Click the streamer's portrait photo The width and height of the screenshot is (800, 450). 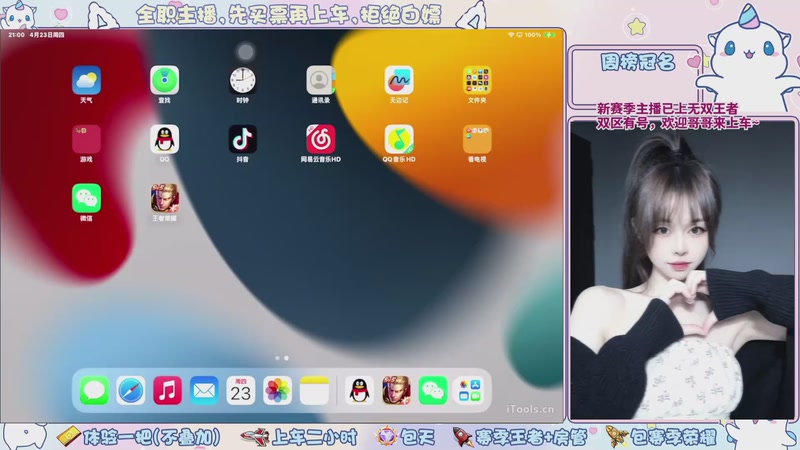tap(682, 270)
